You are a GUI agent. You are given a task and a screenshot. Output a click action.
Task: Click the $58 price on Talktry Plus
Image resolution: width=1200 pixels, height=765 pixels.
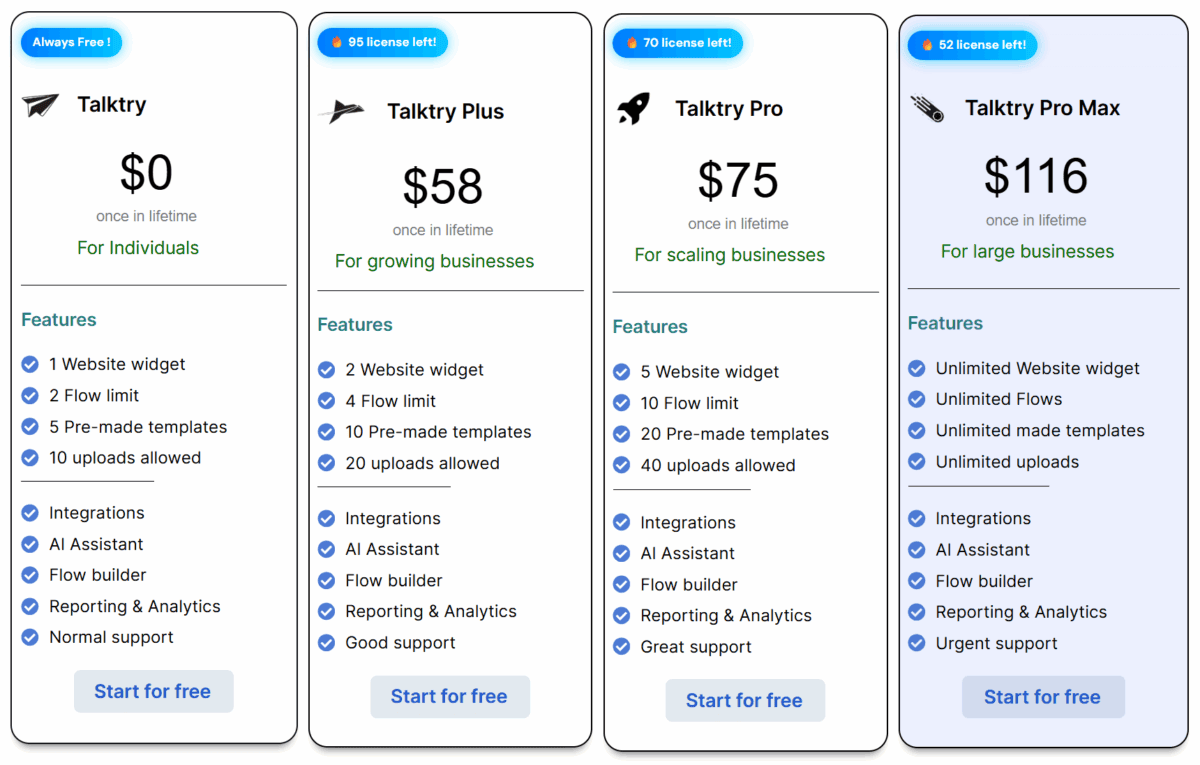click(x=443, y=187)
